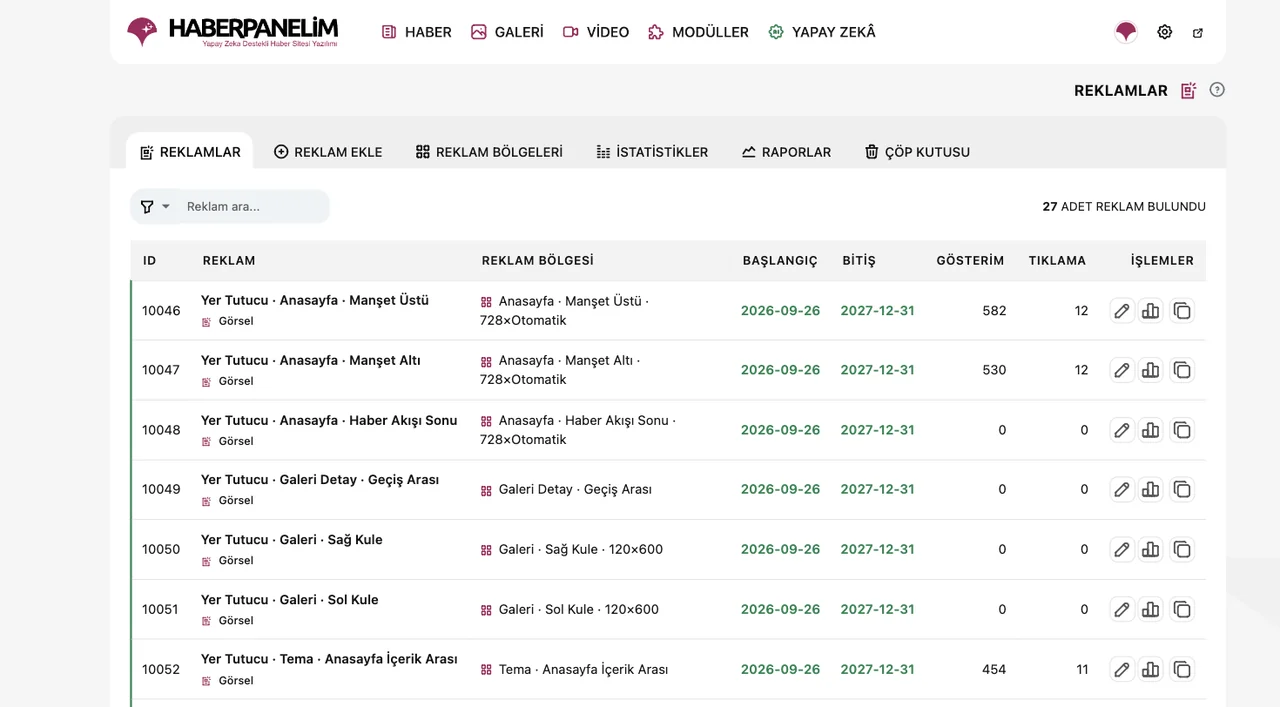Go to REKLAM EKLE tab
This screenshot has height=707, width=1280.
[x=328, y=152]
